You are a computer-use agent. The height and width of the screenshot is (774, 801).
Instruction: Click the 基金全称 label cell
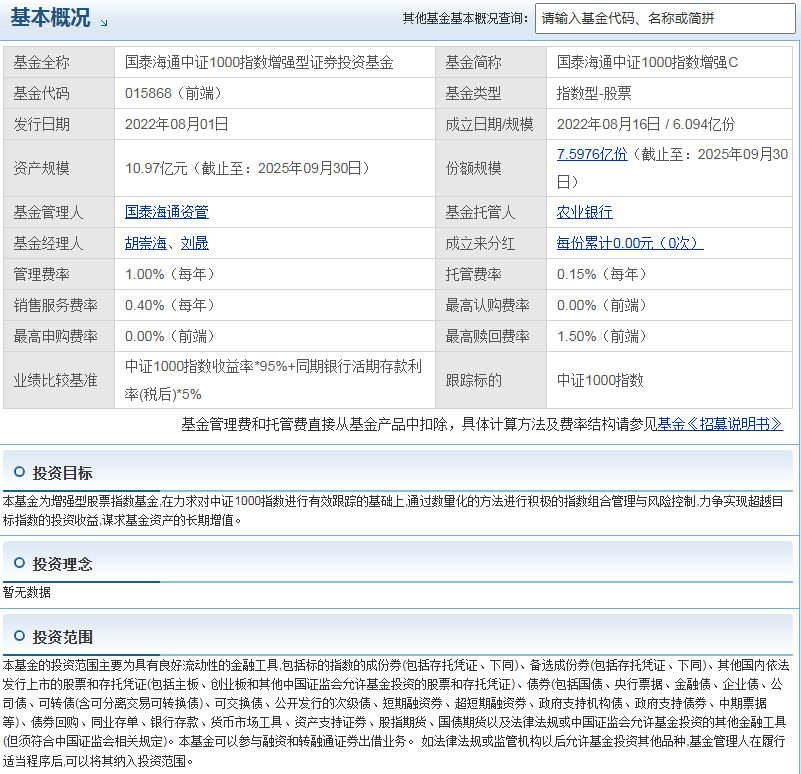point(59,62)
